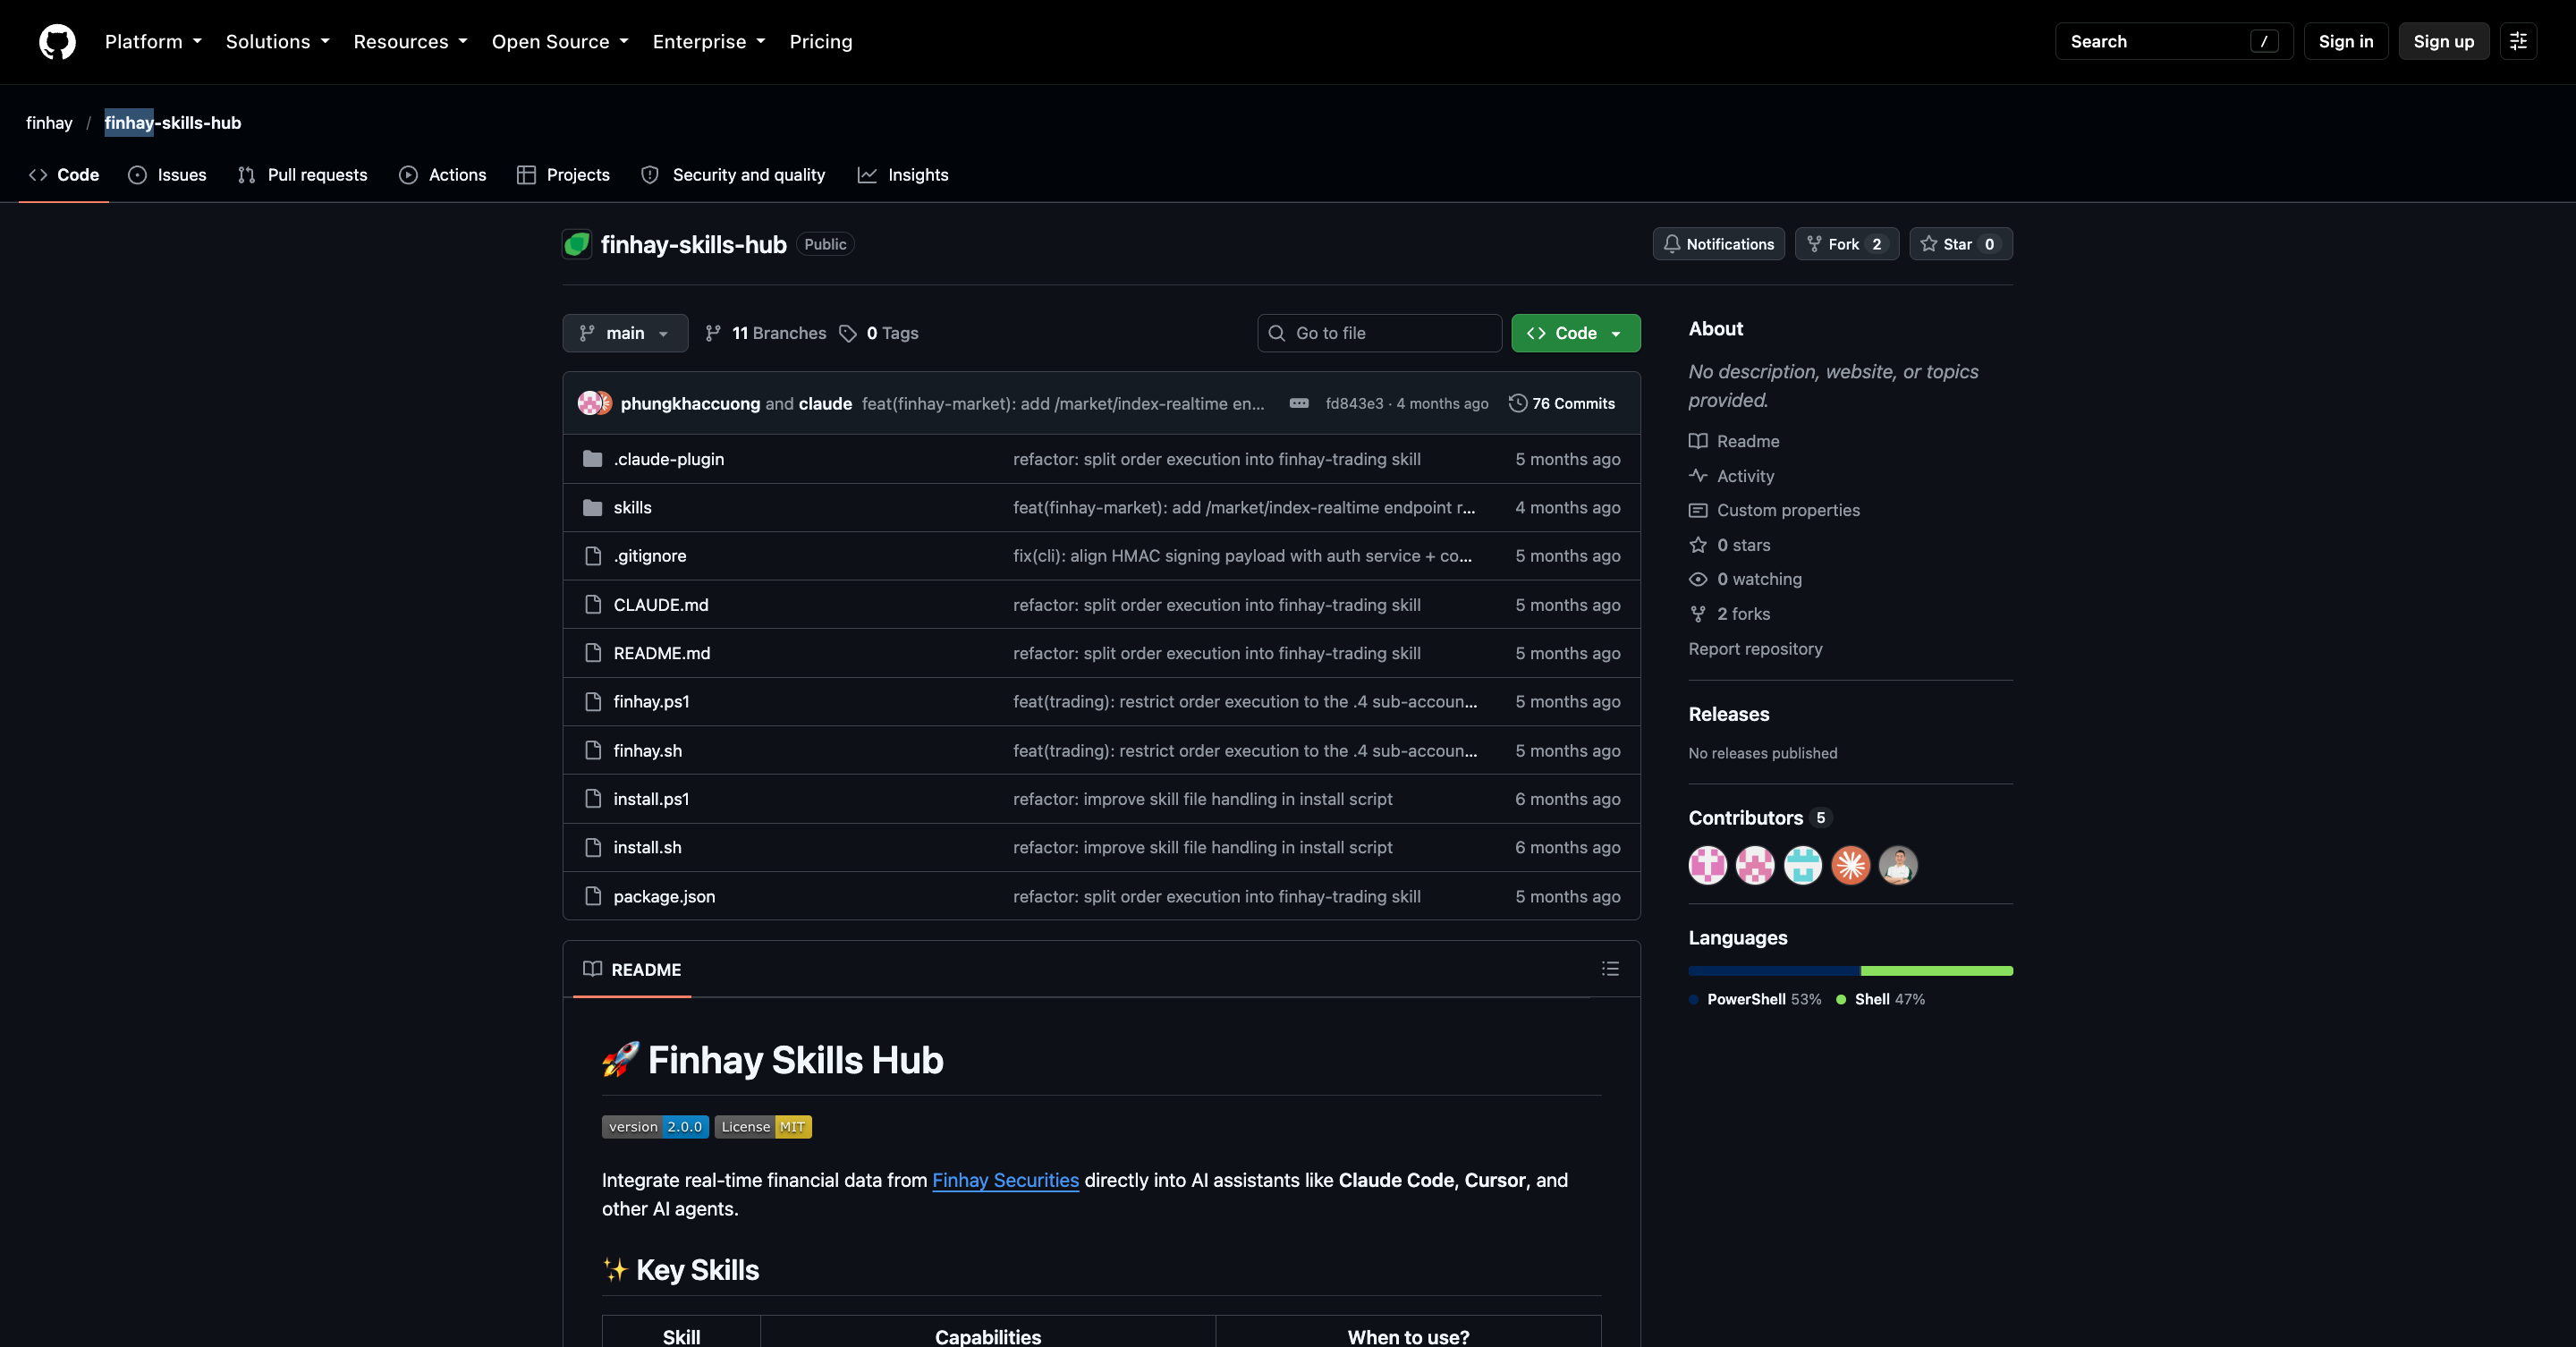The image size is (2576, 1347).
Task: Open the README outline list icon
Action: [x=1610, y=969]
